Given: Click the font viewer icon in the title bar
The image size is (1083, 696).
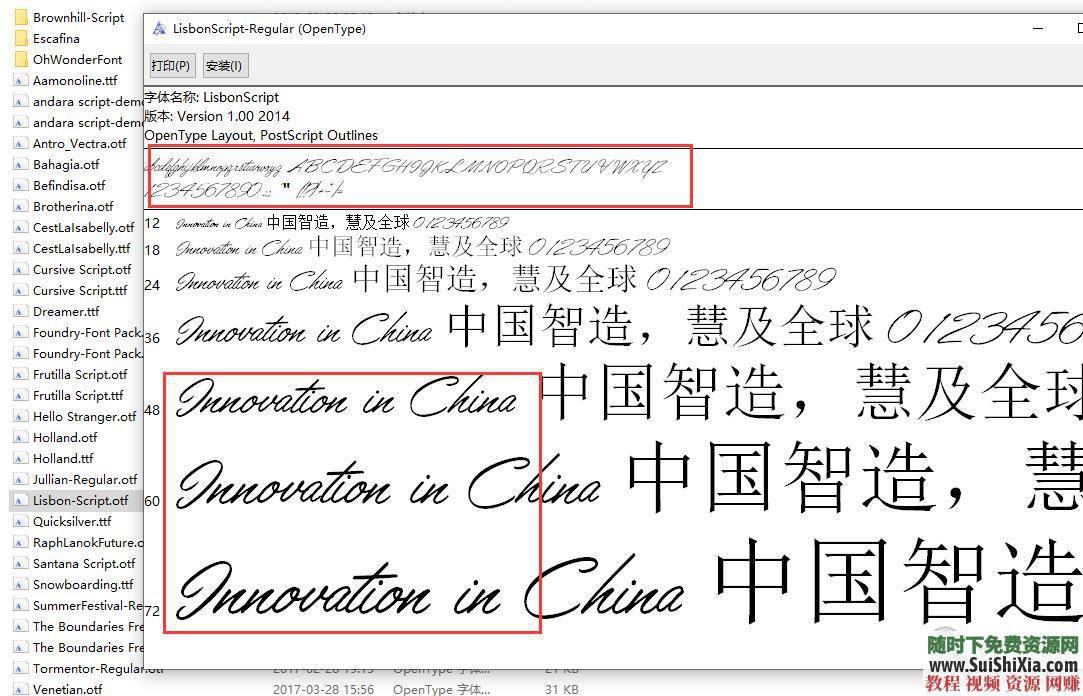Looking at the screenshot, I should point(157,29).
